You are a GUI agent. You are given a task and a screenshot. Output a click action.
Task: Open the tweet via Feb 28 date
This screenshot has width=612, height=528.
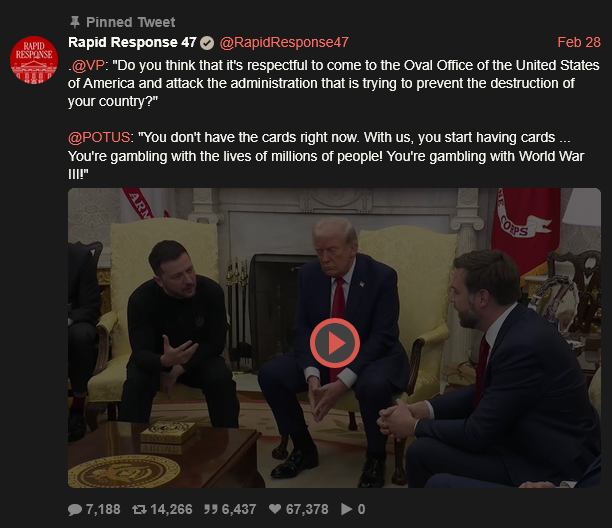coord(578,42)
